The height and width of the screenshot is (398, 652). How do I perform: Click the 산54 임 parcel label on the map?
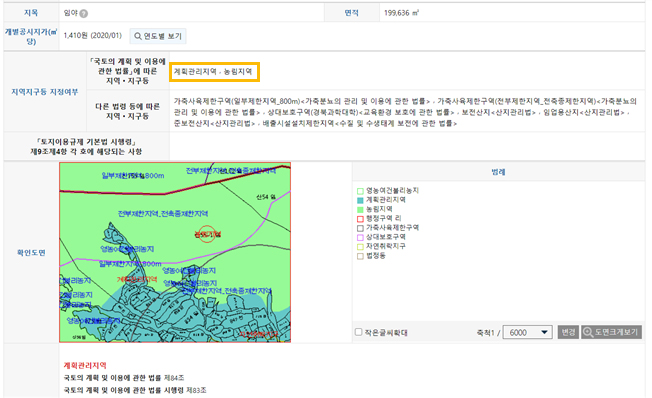click(266, 197)
